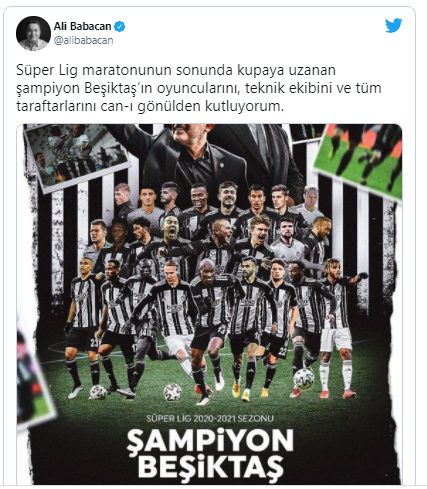Click the BEŞİKTAŞ word below the headline
The image size is (427, 489).
point(210,466)
